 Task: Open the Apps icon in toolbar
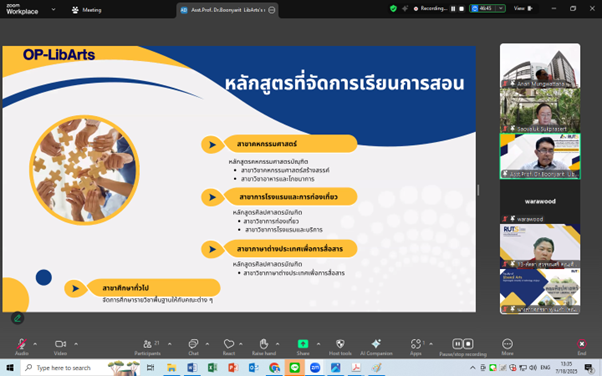[416, 344]
